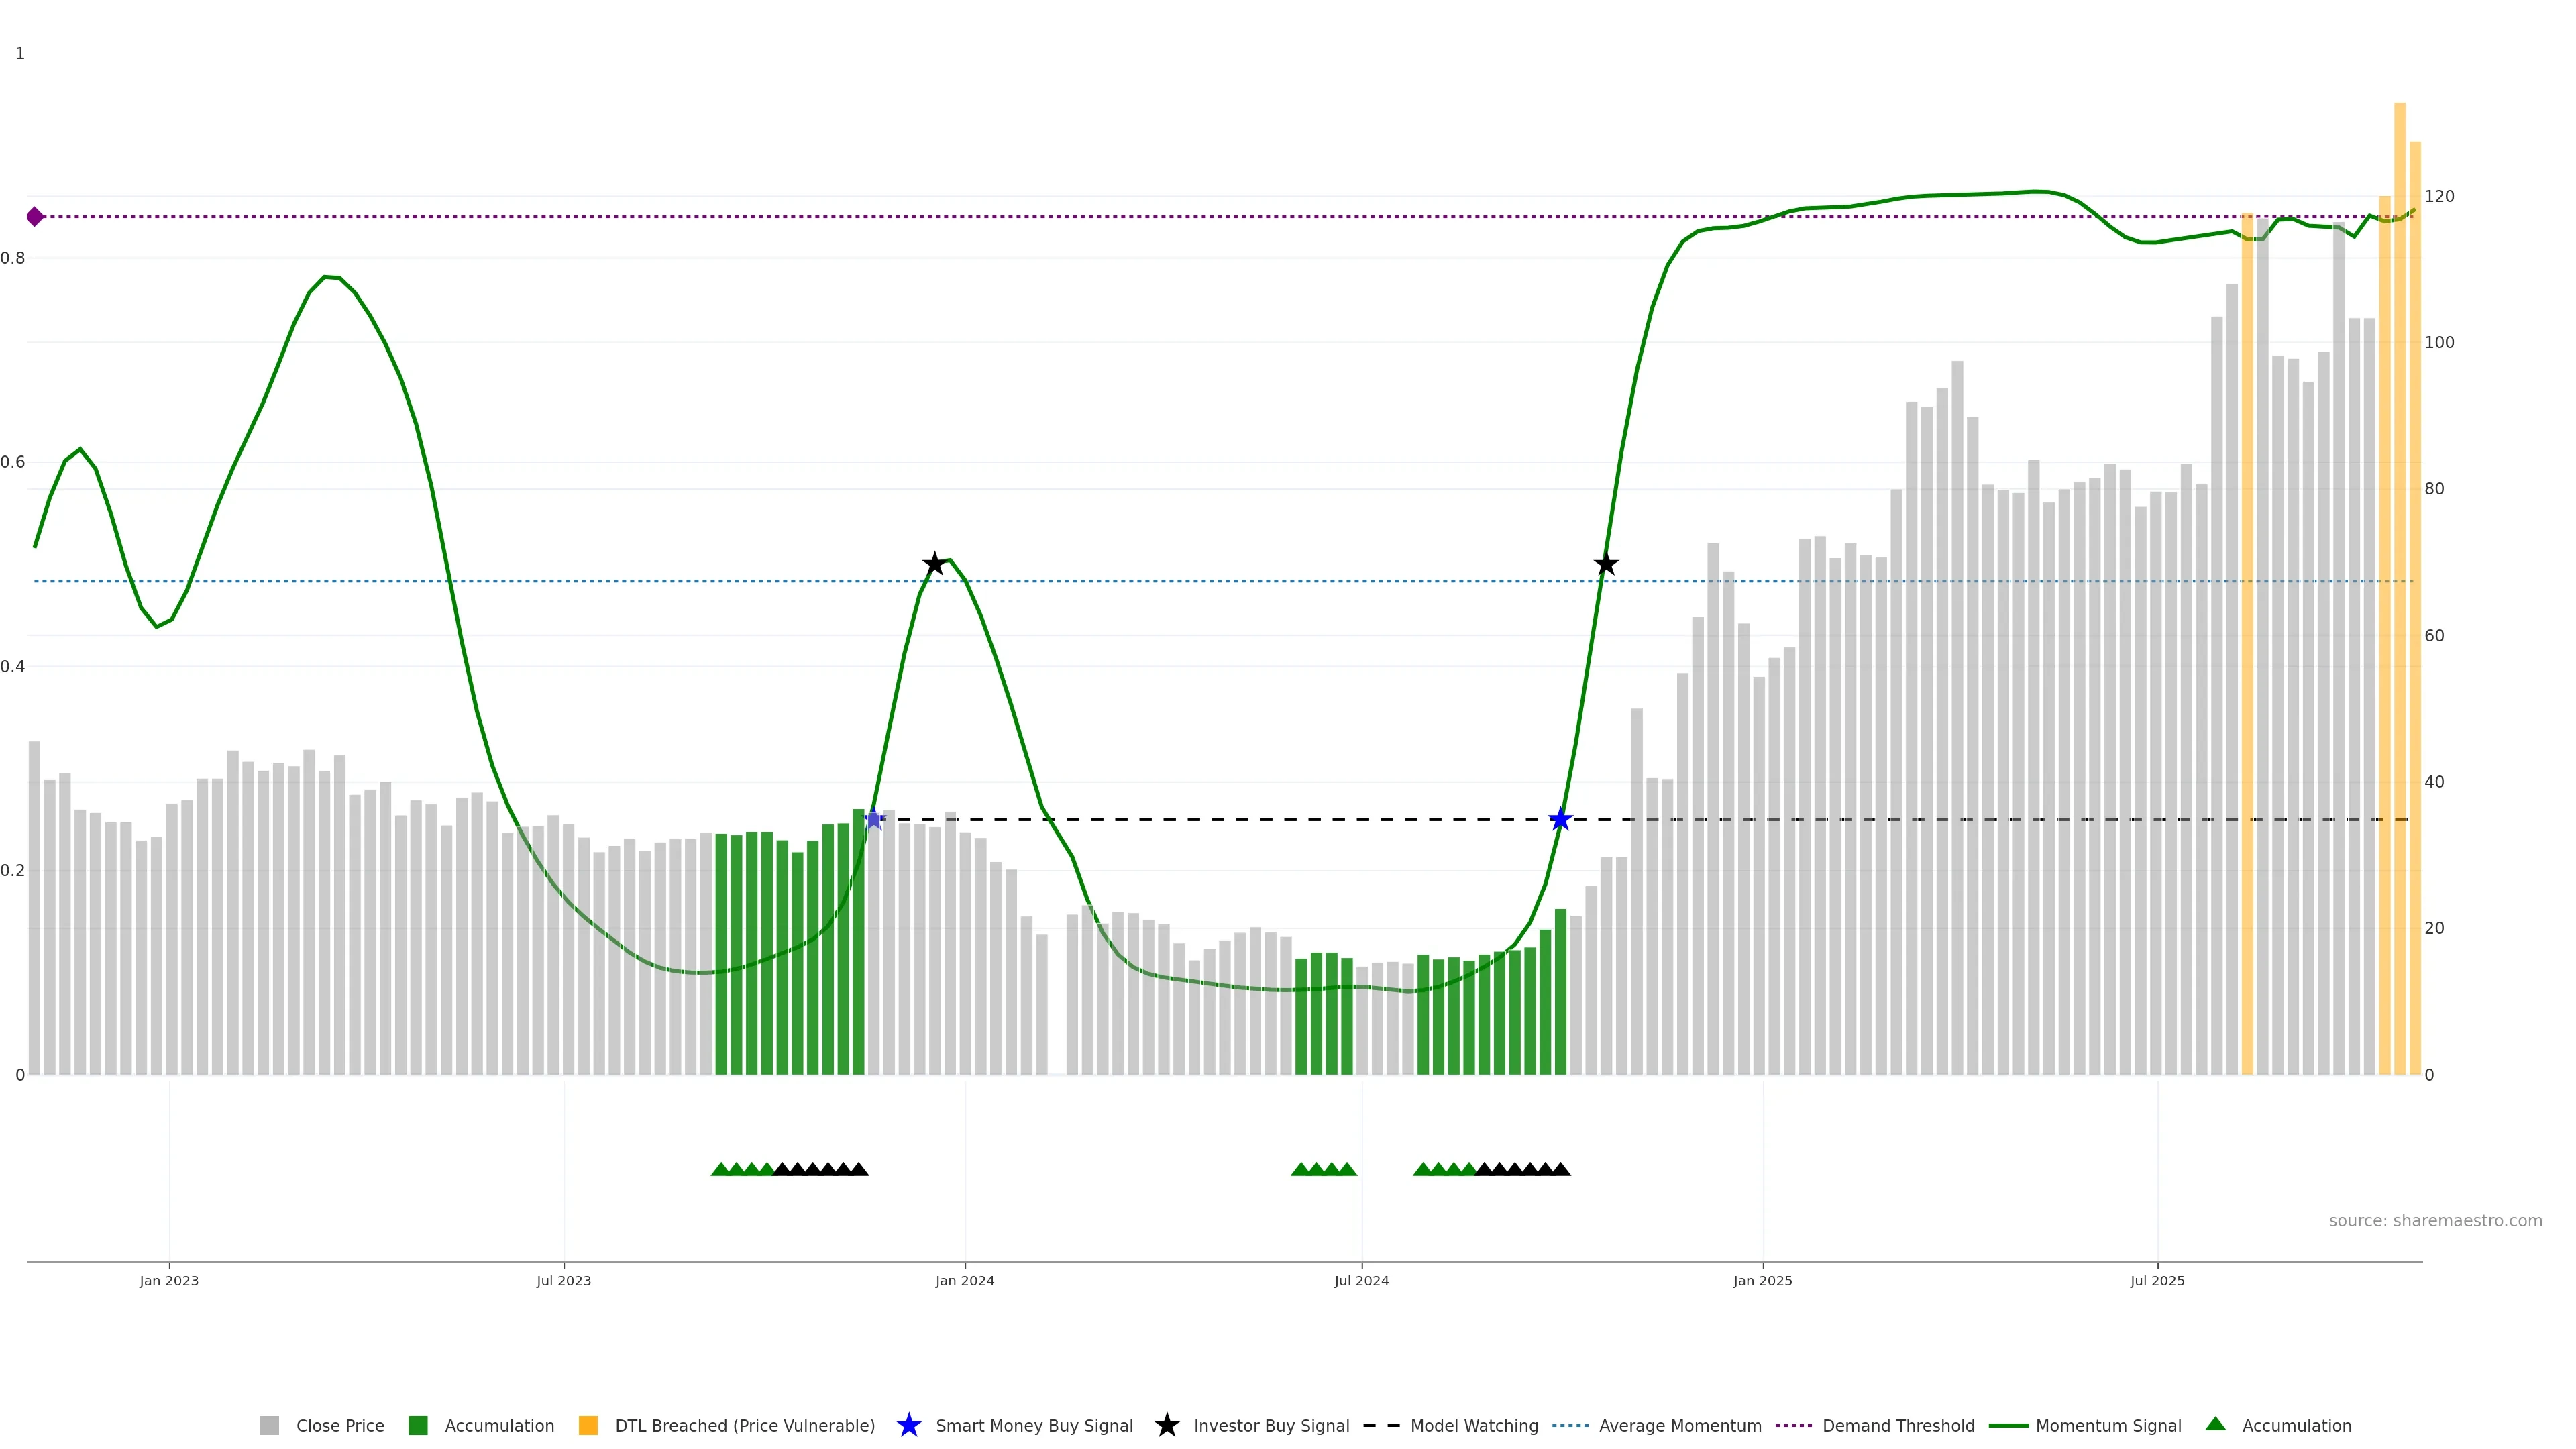Click the Smart Money Buy Signal label
2576x1449 pixels.
point(1033,1426)
